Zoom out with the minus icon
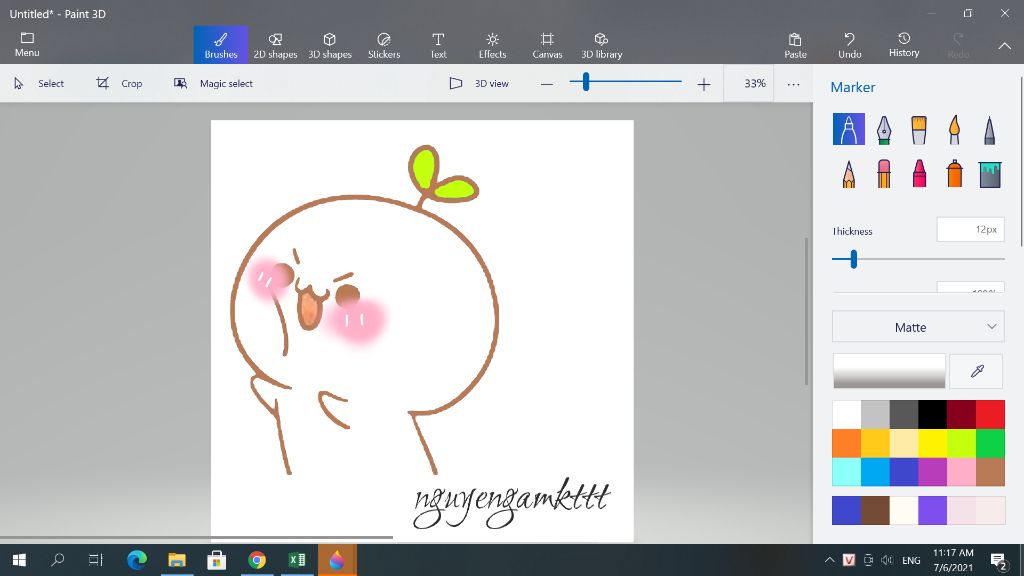The height and width of the screenshot is (576, 1024). pyautogui.click(x=547, y=84)
